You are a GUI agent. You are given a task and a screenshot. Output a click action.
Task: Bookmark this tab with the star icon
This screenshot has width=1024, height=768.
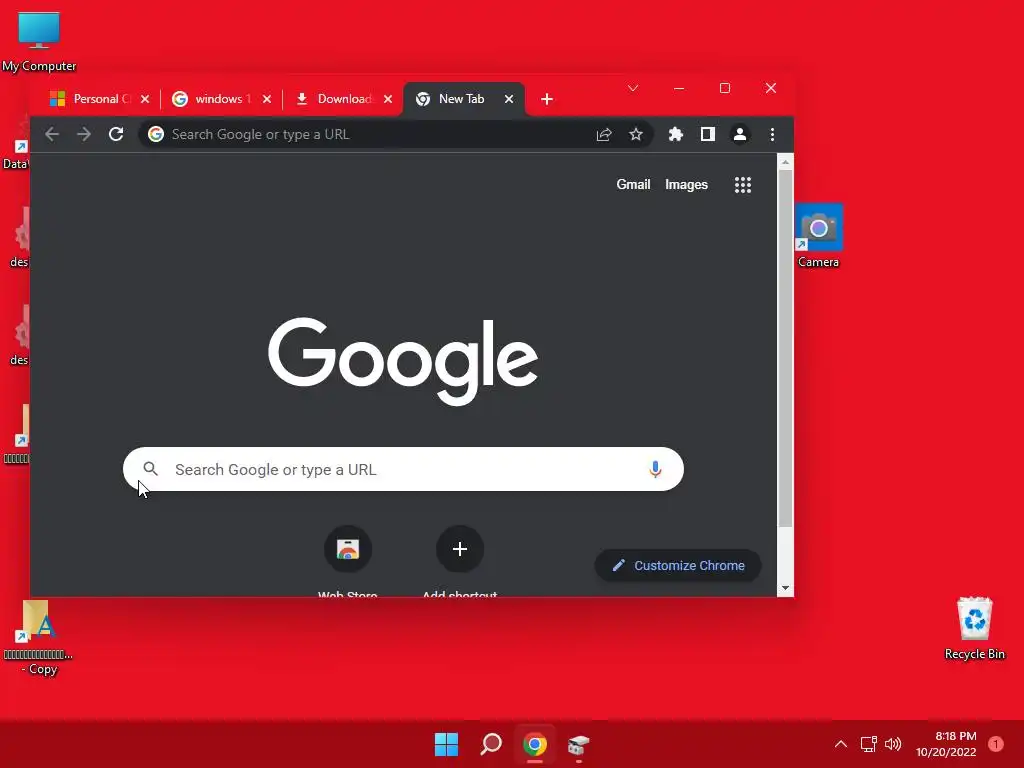coord(635,135)
